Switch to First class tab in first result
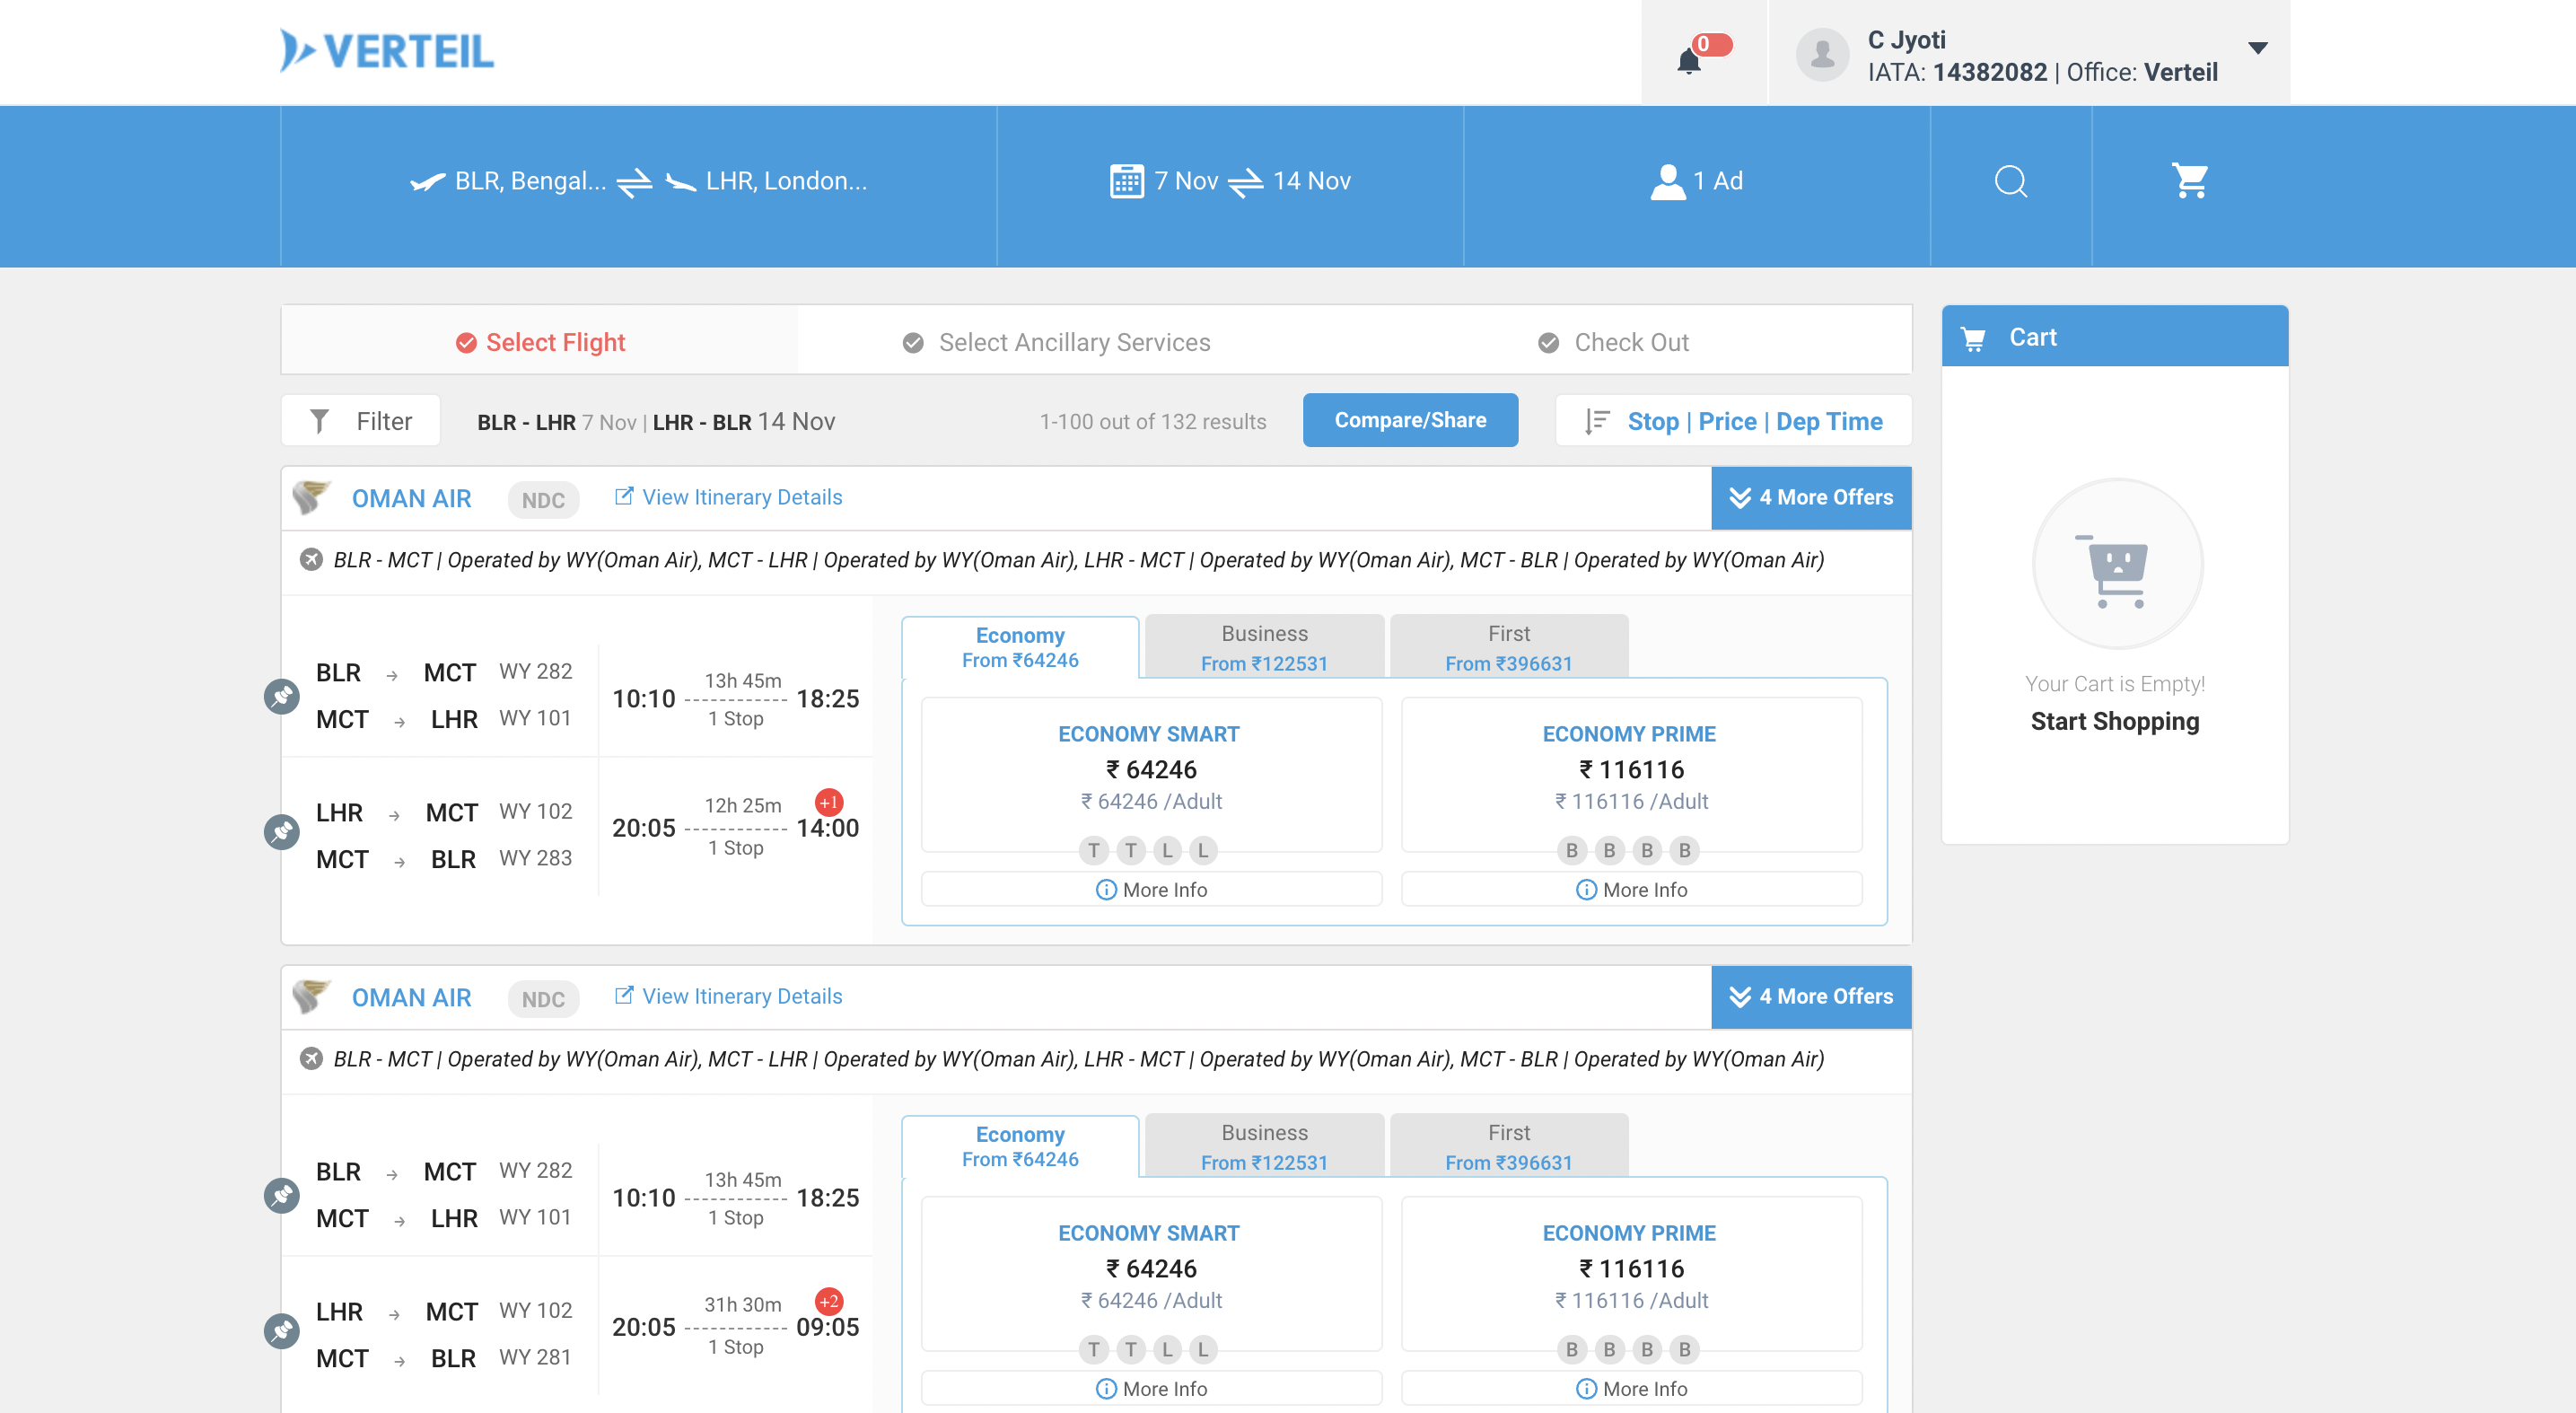Image resolution: width=2576 pixels, height=1413 pixels. pos(1508,647)
